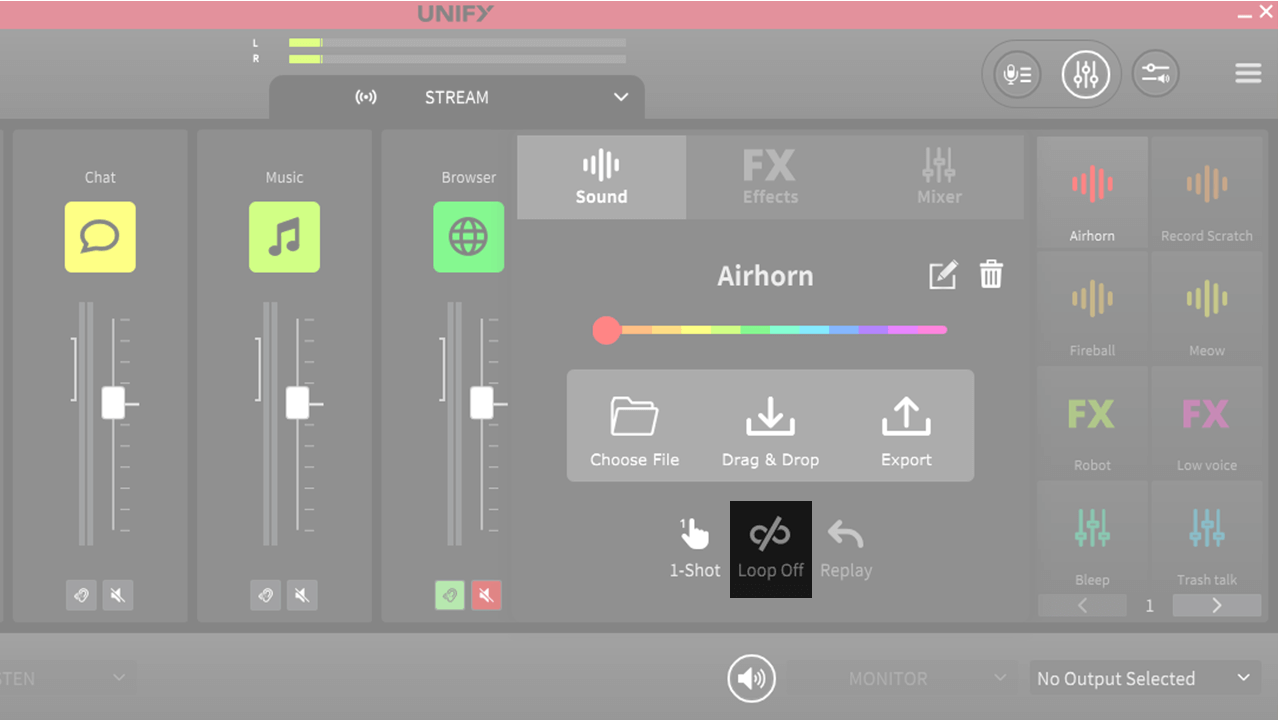Rename Airhorn with the edit pencil icon

point(941,274)
